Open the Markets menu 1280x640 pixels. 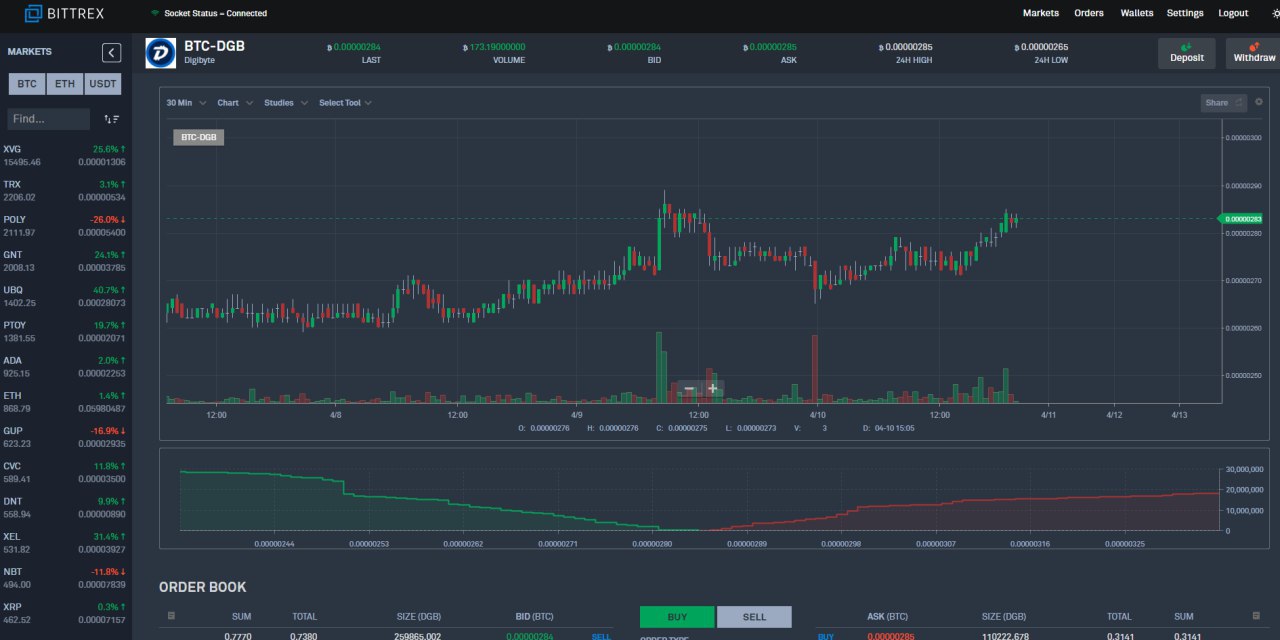(1041, 13)
